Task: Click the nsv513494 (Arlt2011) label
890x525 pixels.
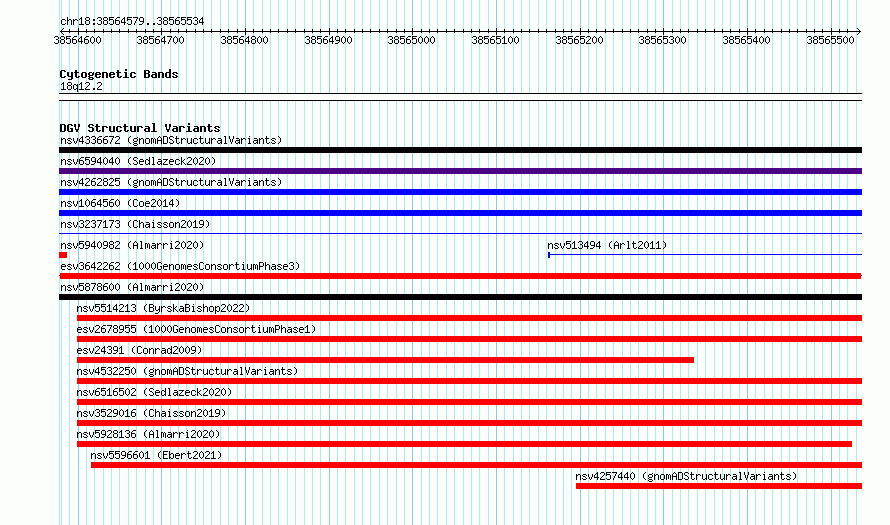Action: [x=607, y=245]
